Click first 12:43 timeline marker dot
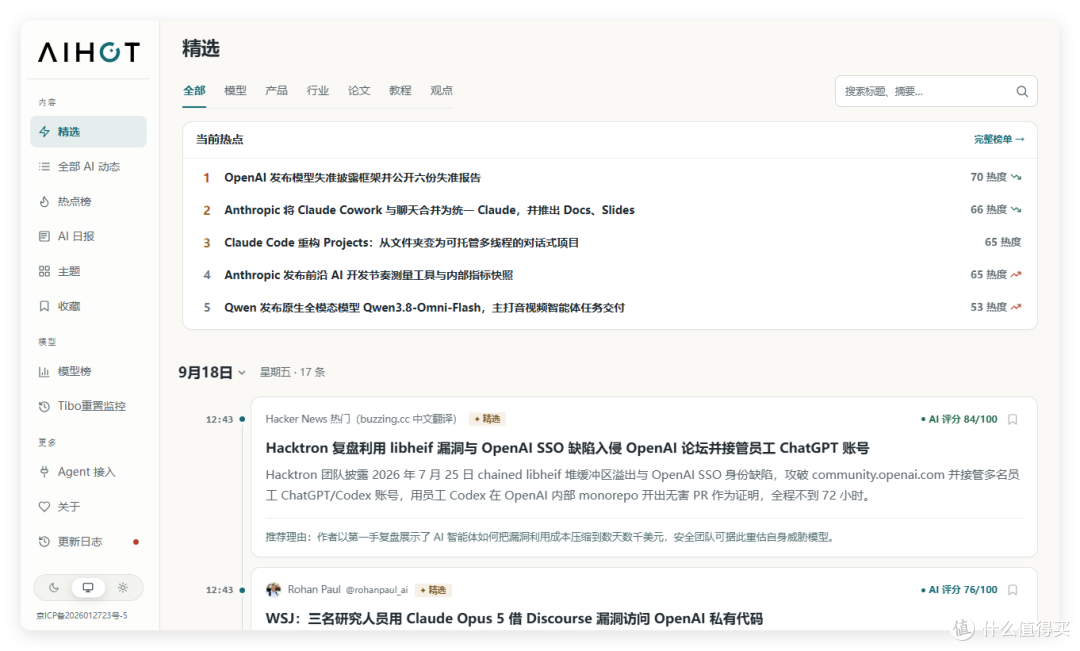 [x=242, y=420]
